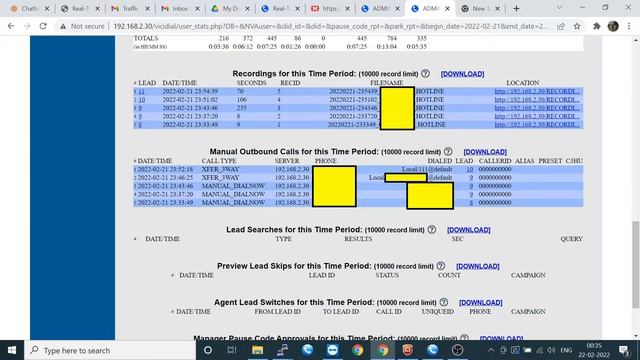Go back to previous page in browser
Viewport: 640px width, 360px height.
[11, 26]
